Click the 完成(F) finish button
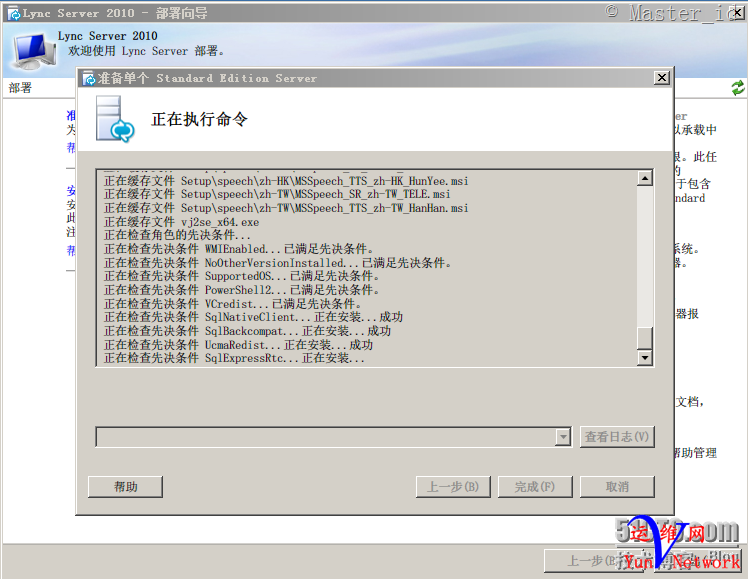The width and height of the screenshot is (748, 579). (535, 486)
